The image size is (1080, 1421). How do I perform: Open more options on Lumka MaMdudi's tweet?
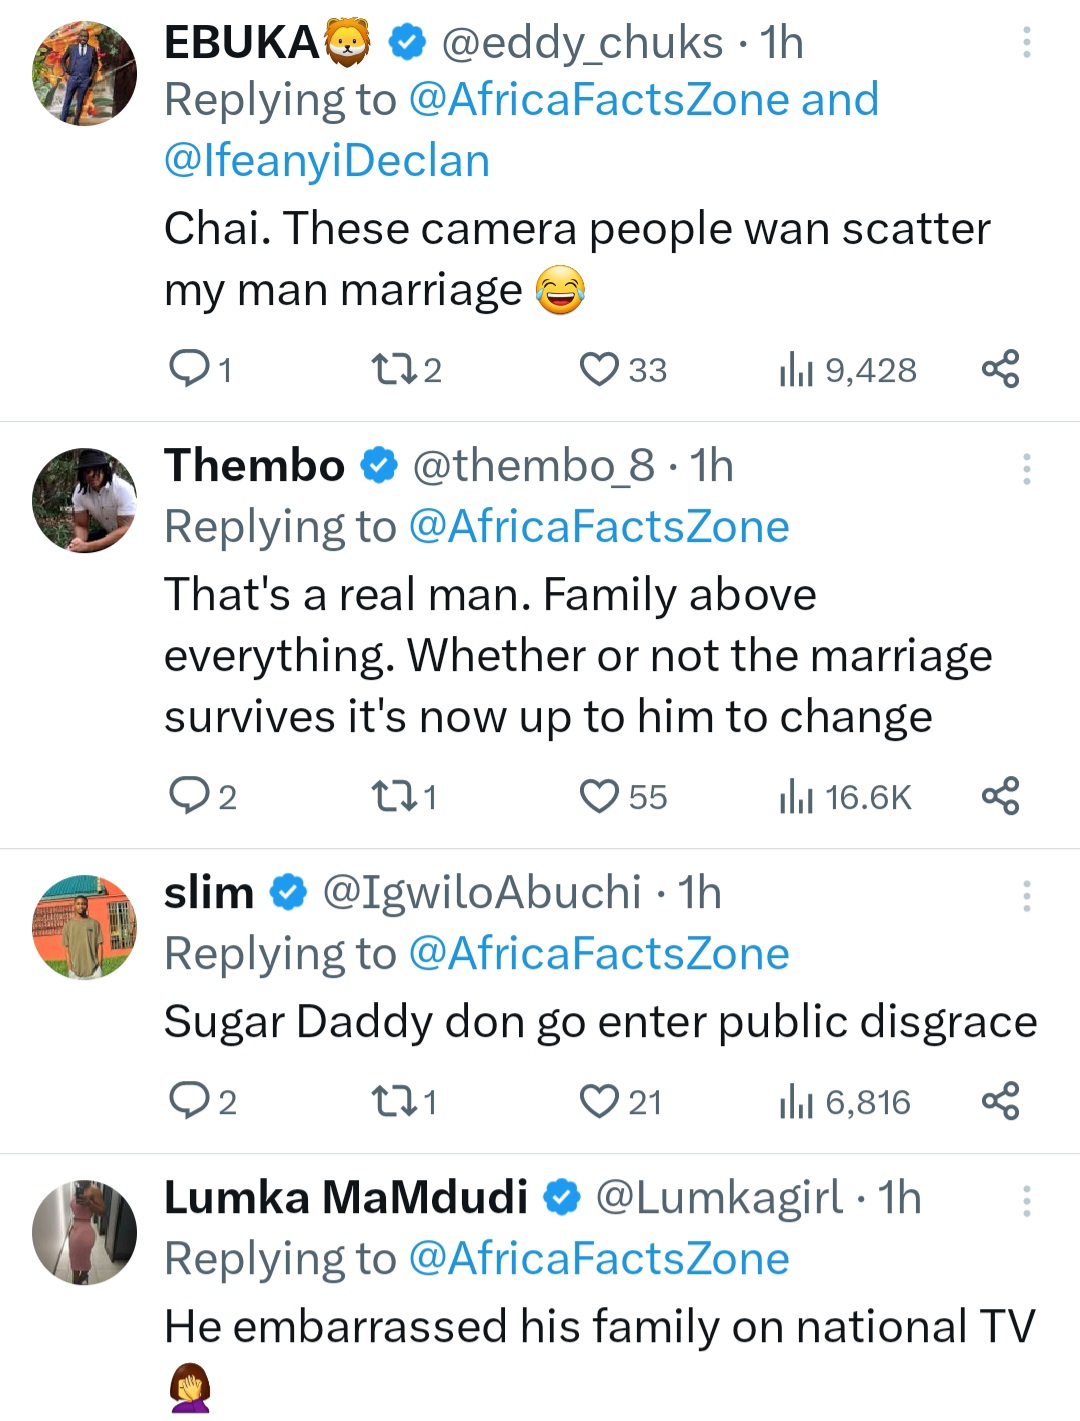(x=1026, y=1201)
